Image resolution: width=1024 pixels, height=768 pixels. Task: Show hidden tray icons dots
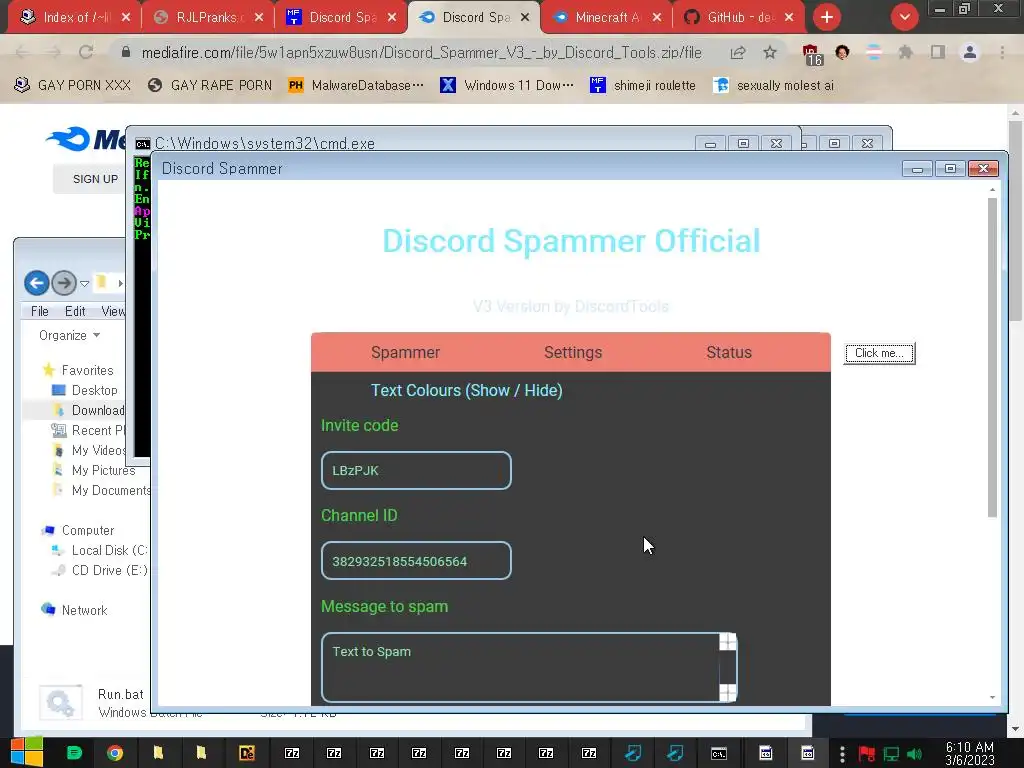(842, 754)
